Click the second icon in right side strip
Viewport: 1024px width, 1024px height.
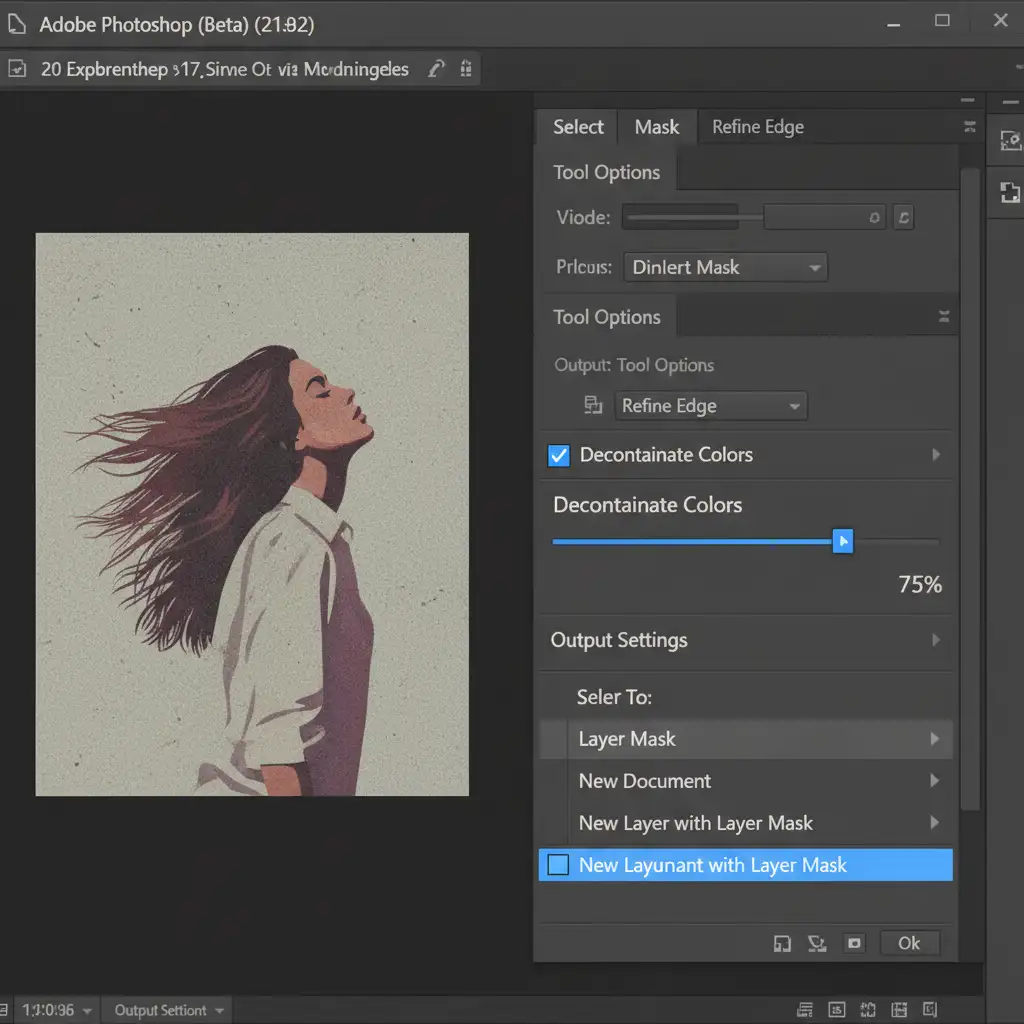1009,192
